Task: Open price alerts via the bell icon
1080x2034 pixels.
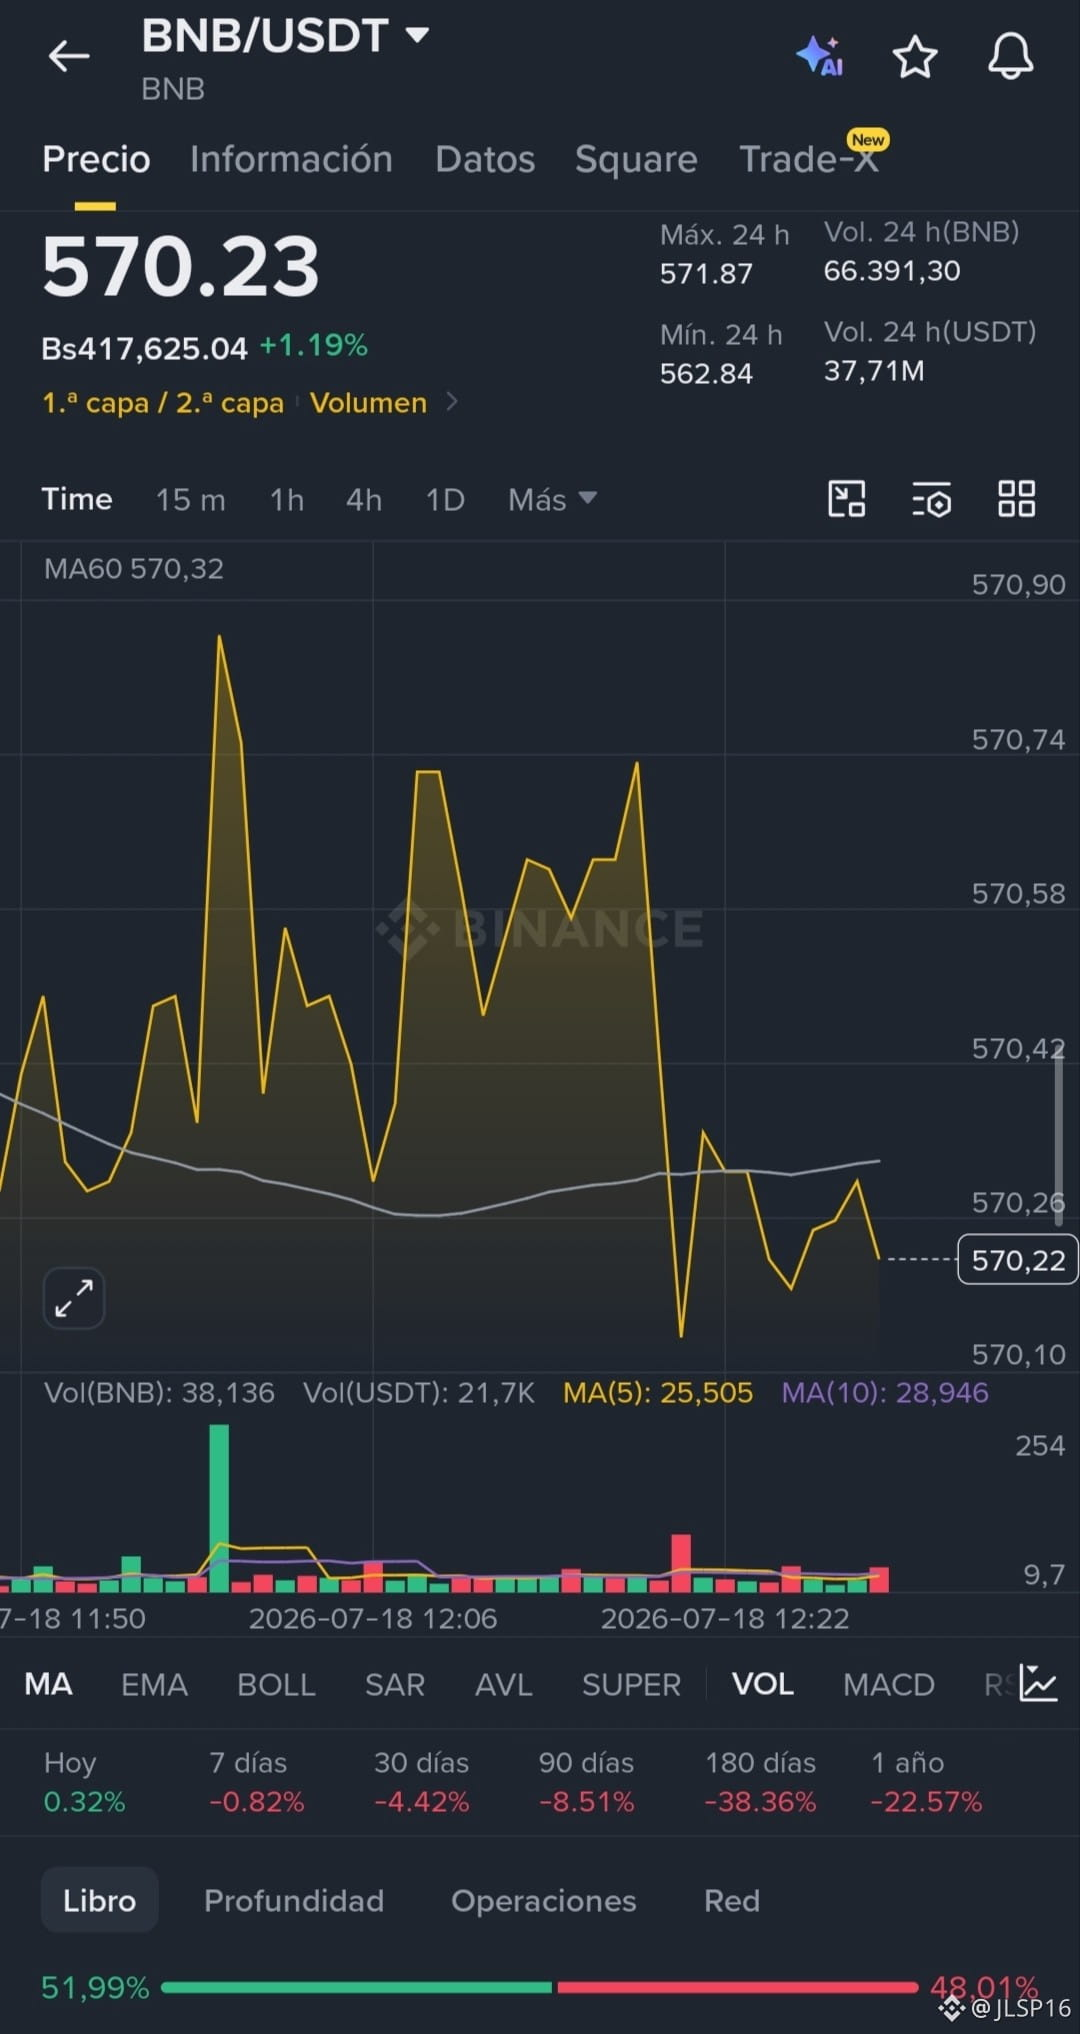Action: [1010, 55]
